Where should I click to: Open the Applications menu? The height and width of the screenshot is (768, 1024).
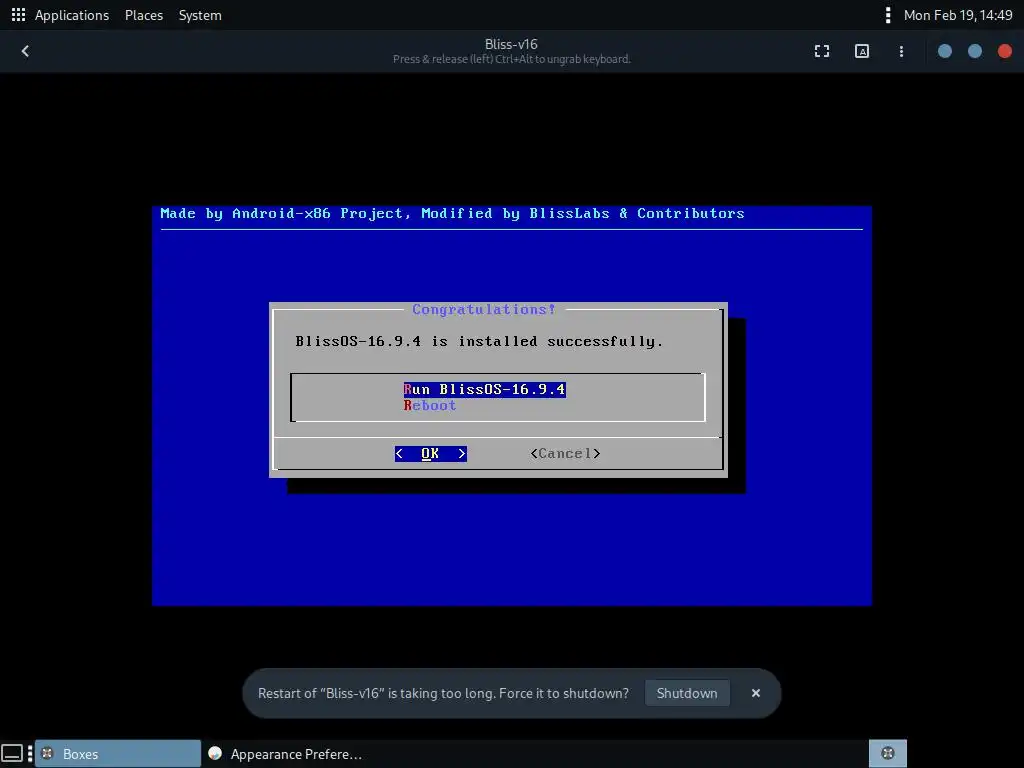pos(72,15)
